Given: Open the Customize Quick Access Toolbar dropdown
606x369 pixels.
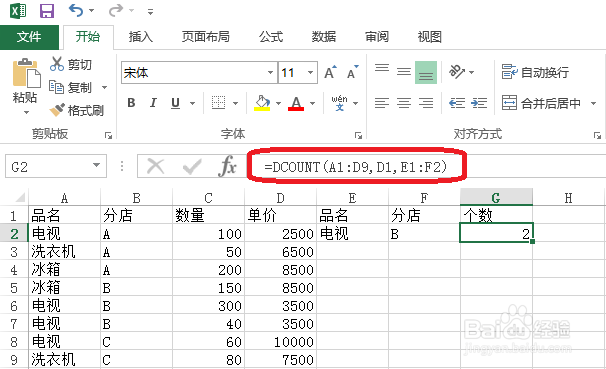Looking at the screenshot, I should (150, 12).
